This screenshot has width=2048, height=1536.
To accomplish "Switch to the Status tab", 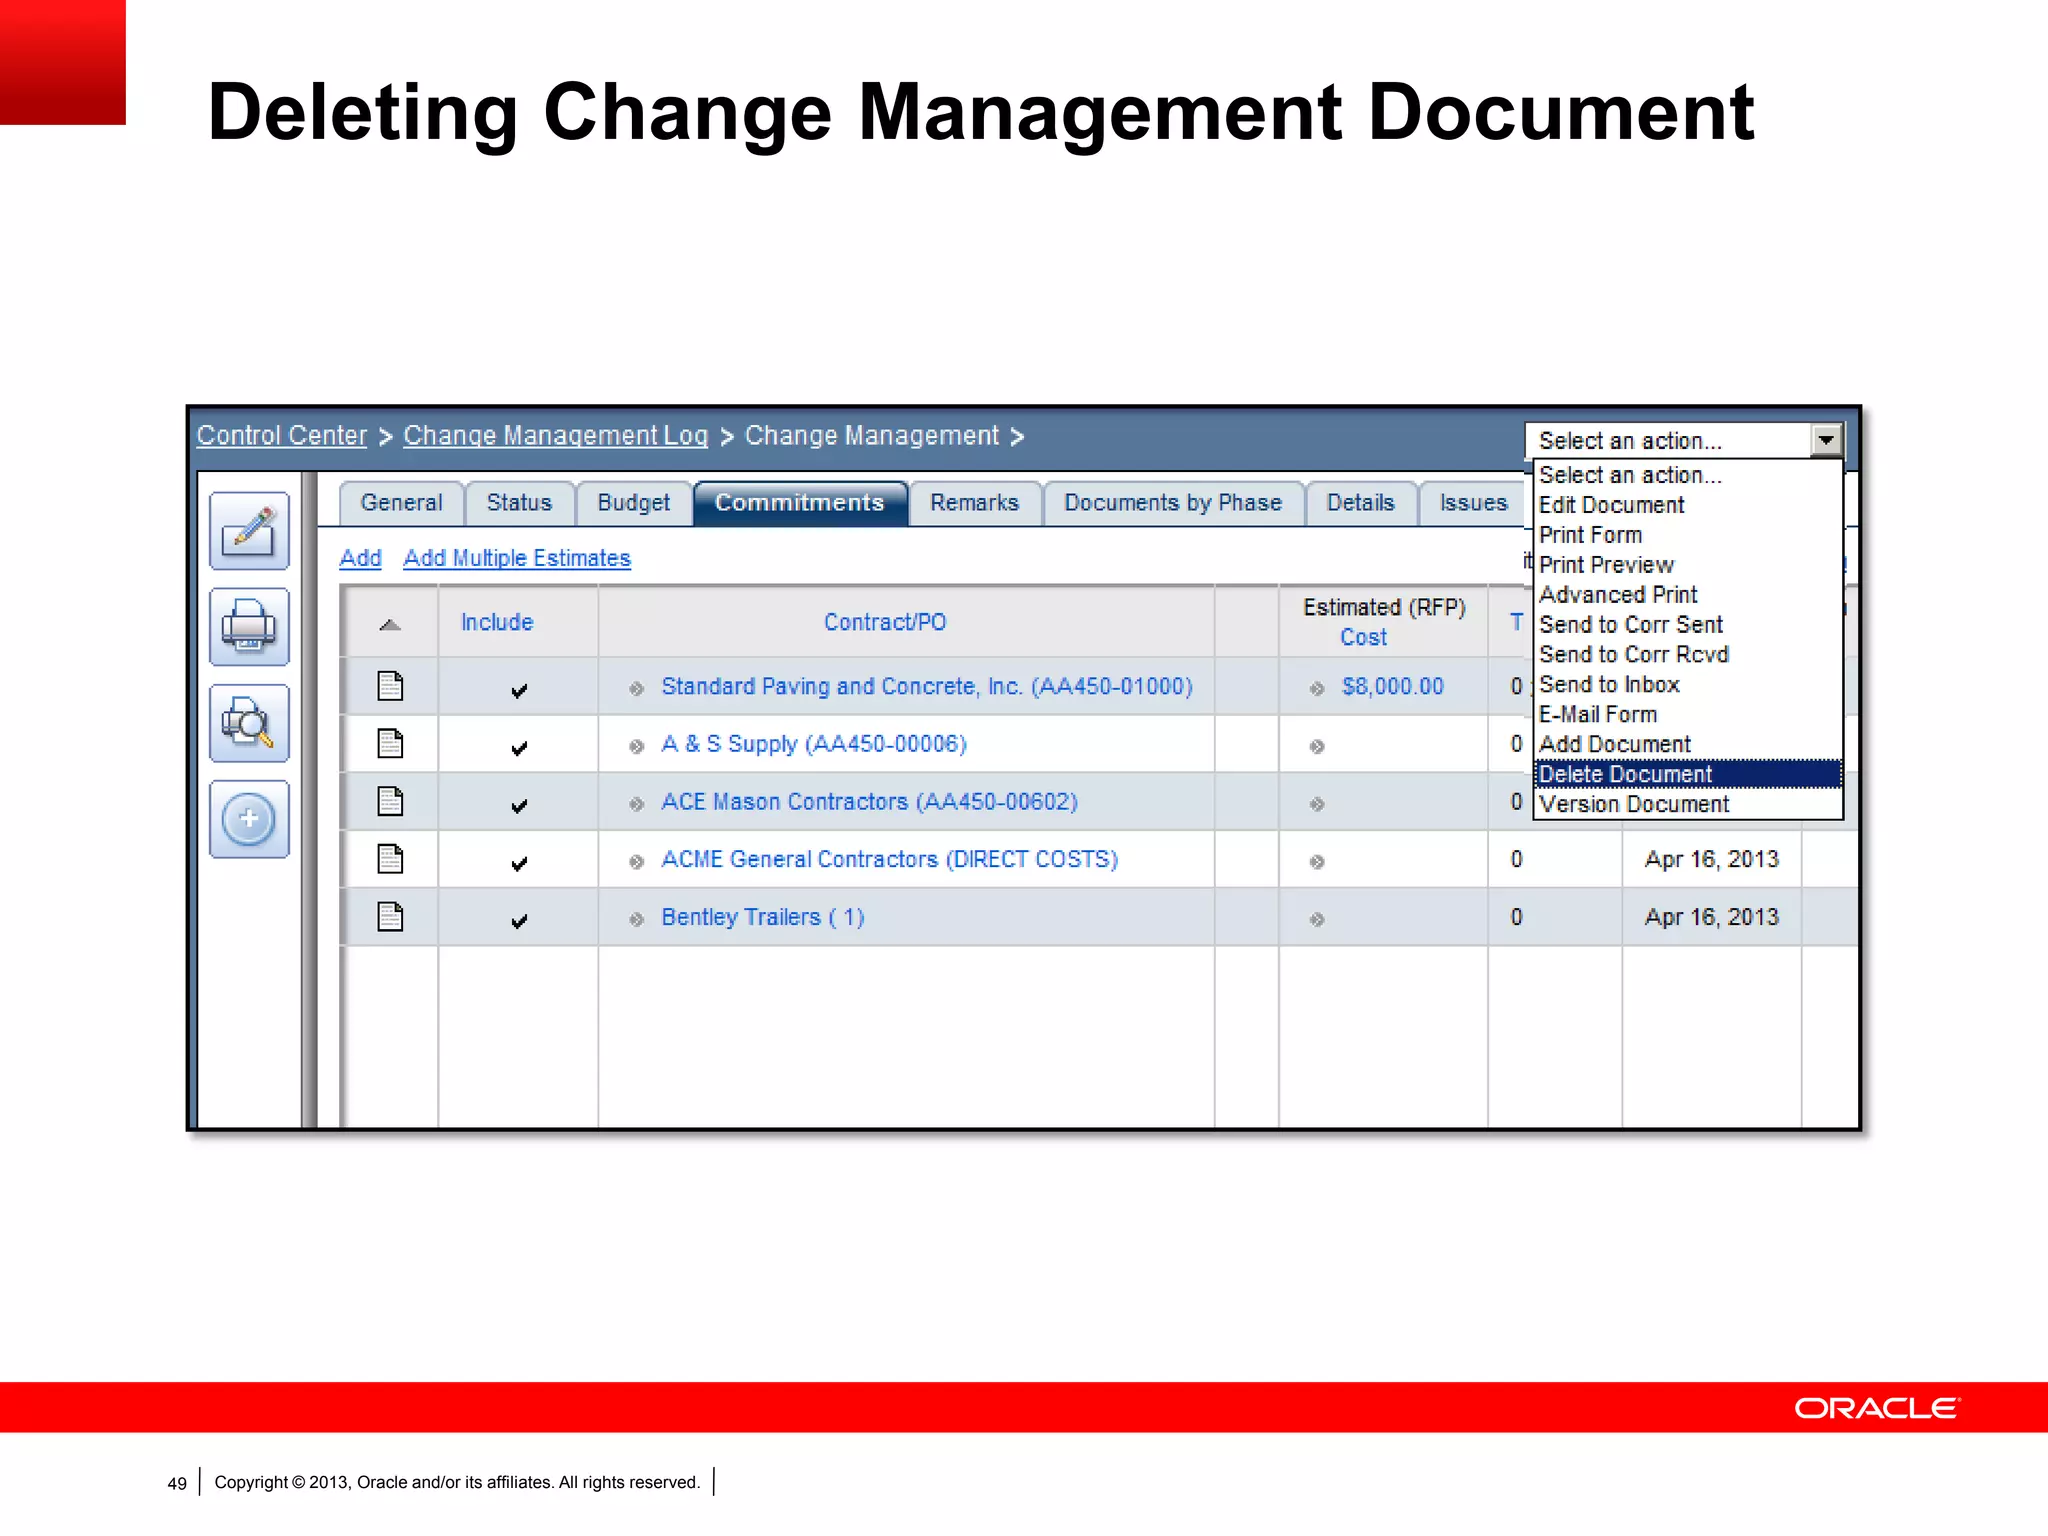I will [x=519, y=503].
